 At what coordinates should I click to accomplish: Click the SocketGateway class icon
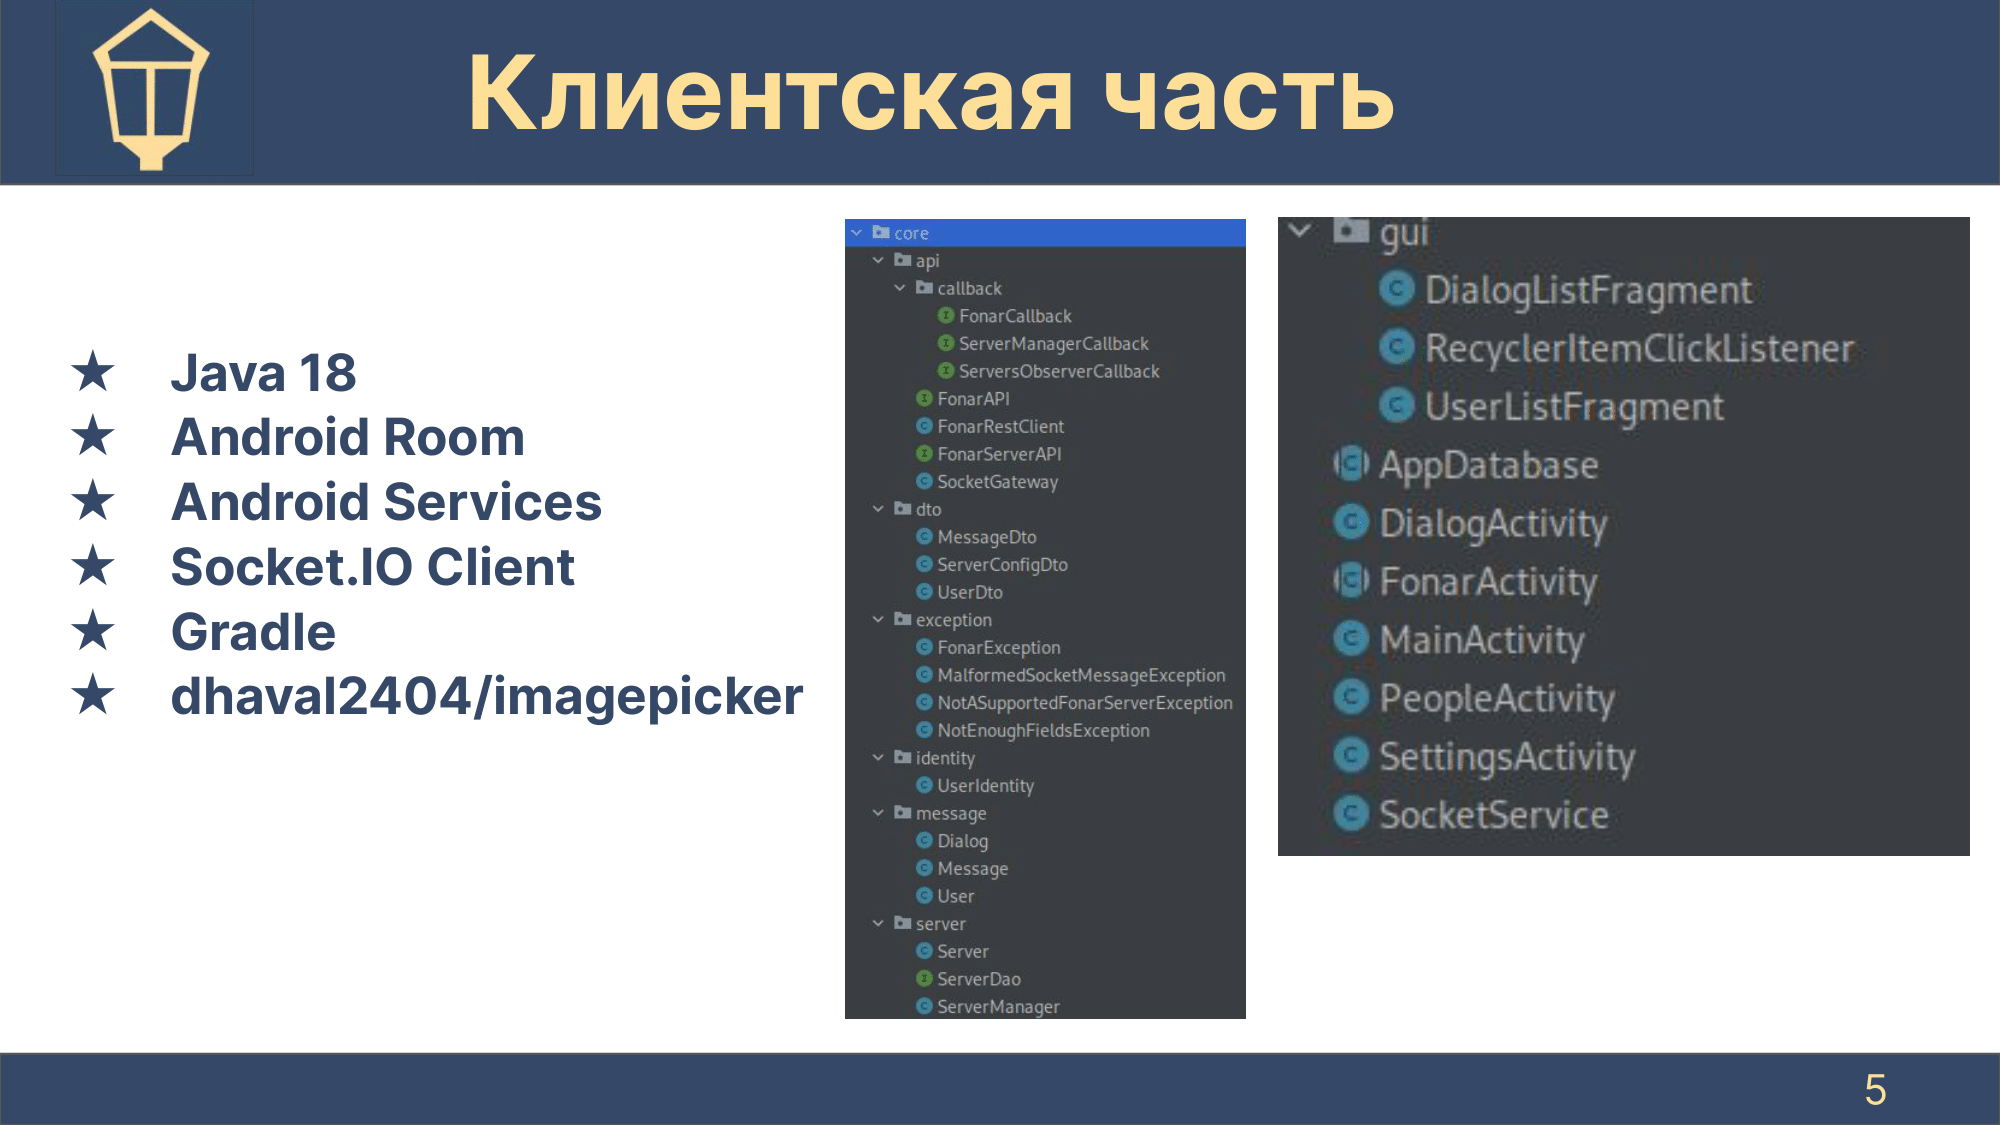click(924, 482)
